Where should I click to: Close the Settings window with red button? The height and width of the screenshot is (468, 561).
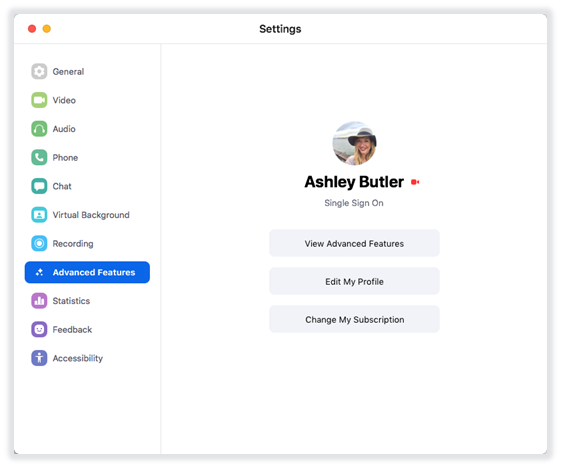[x=32, y=29]
